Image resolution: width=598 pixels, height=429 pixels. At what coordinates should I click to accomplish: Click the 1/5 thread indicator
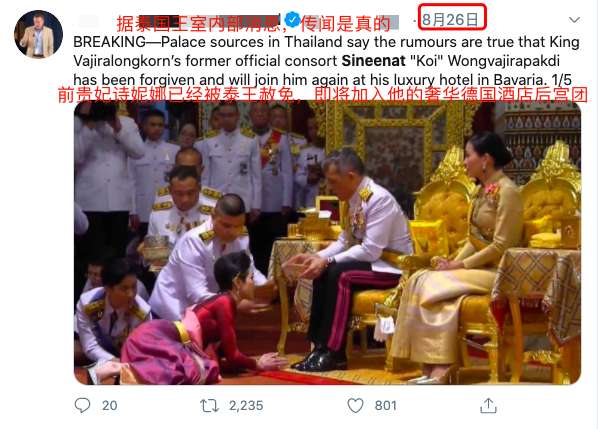[x=561, y=80]
